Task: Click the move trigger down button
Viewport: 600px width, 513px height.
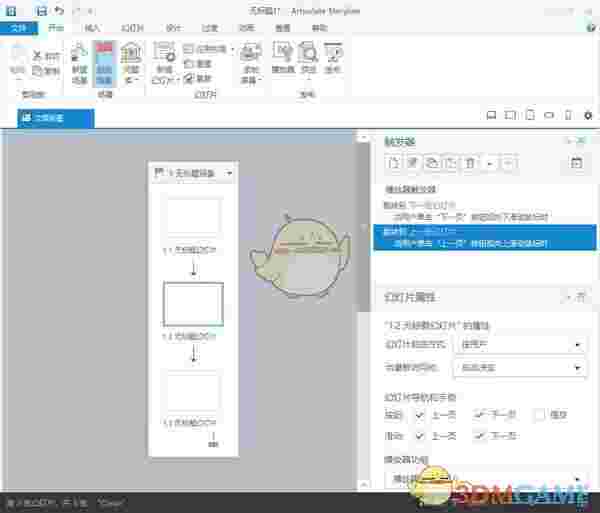Action: 508,163
